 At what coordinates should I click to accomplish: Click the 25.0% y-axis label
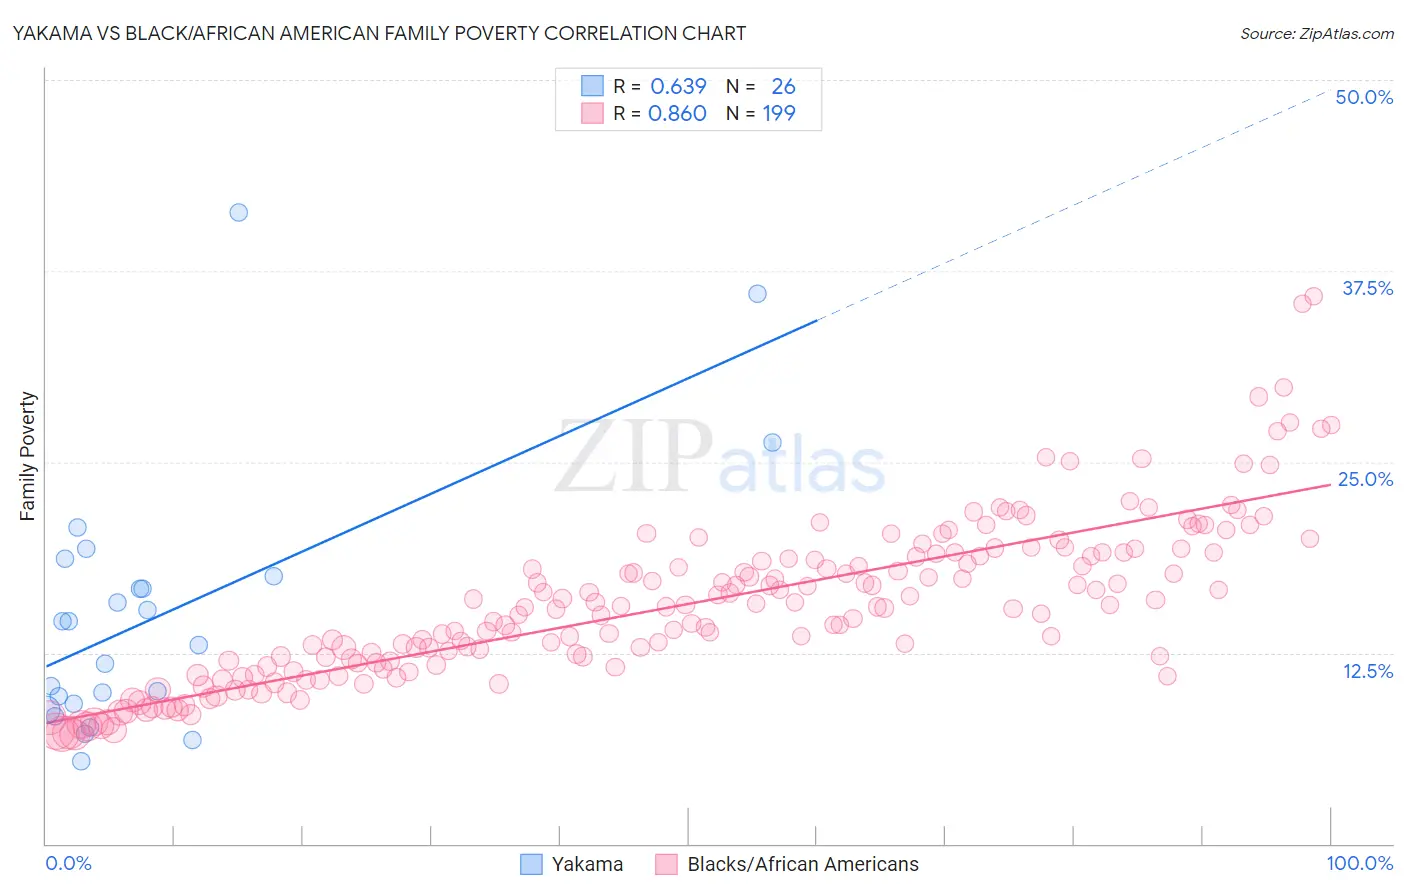click(1365, 479)
